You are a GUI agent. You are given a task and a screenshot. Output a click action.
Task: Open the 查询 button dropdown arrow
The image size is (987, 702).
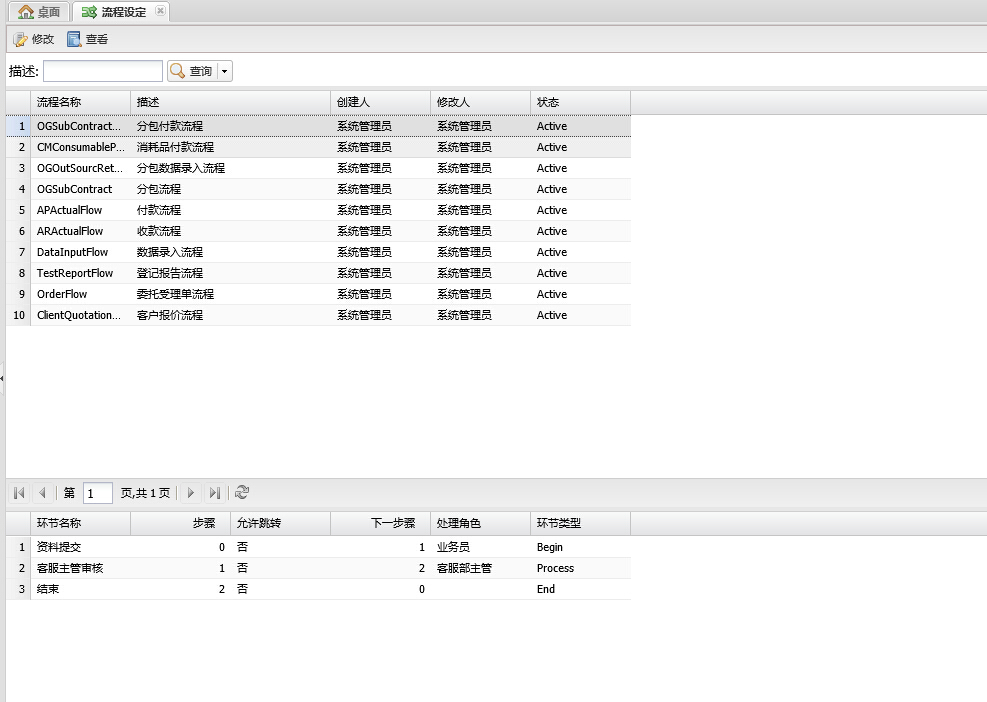tap(225, 71)
